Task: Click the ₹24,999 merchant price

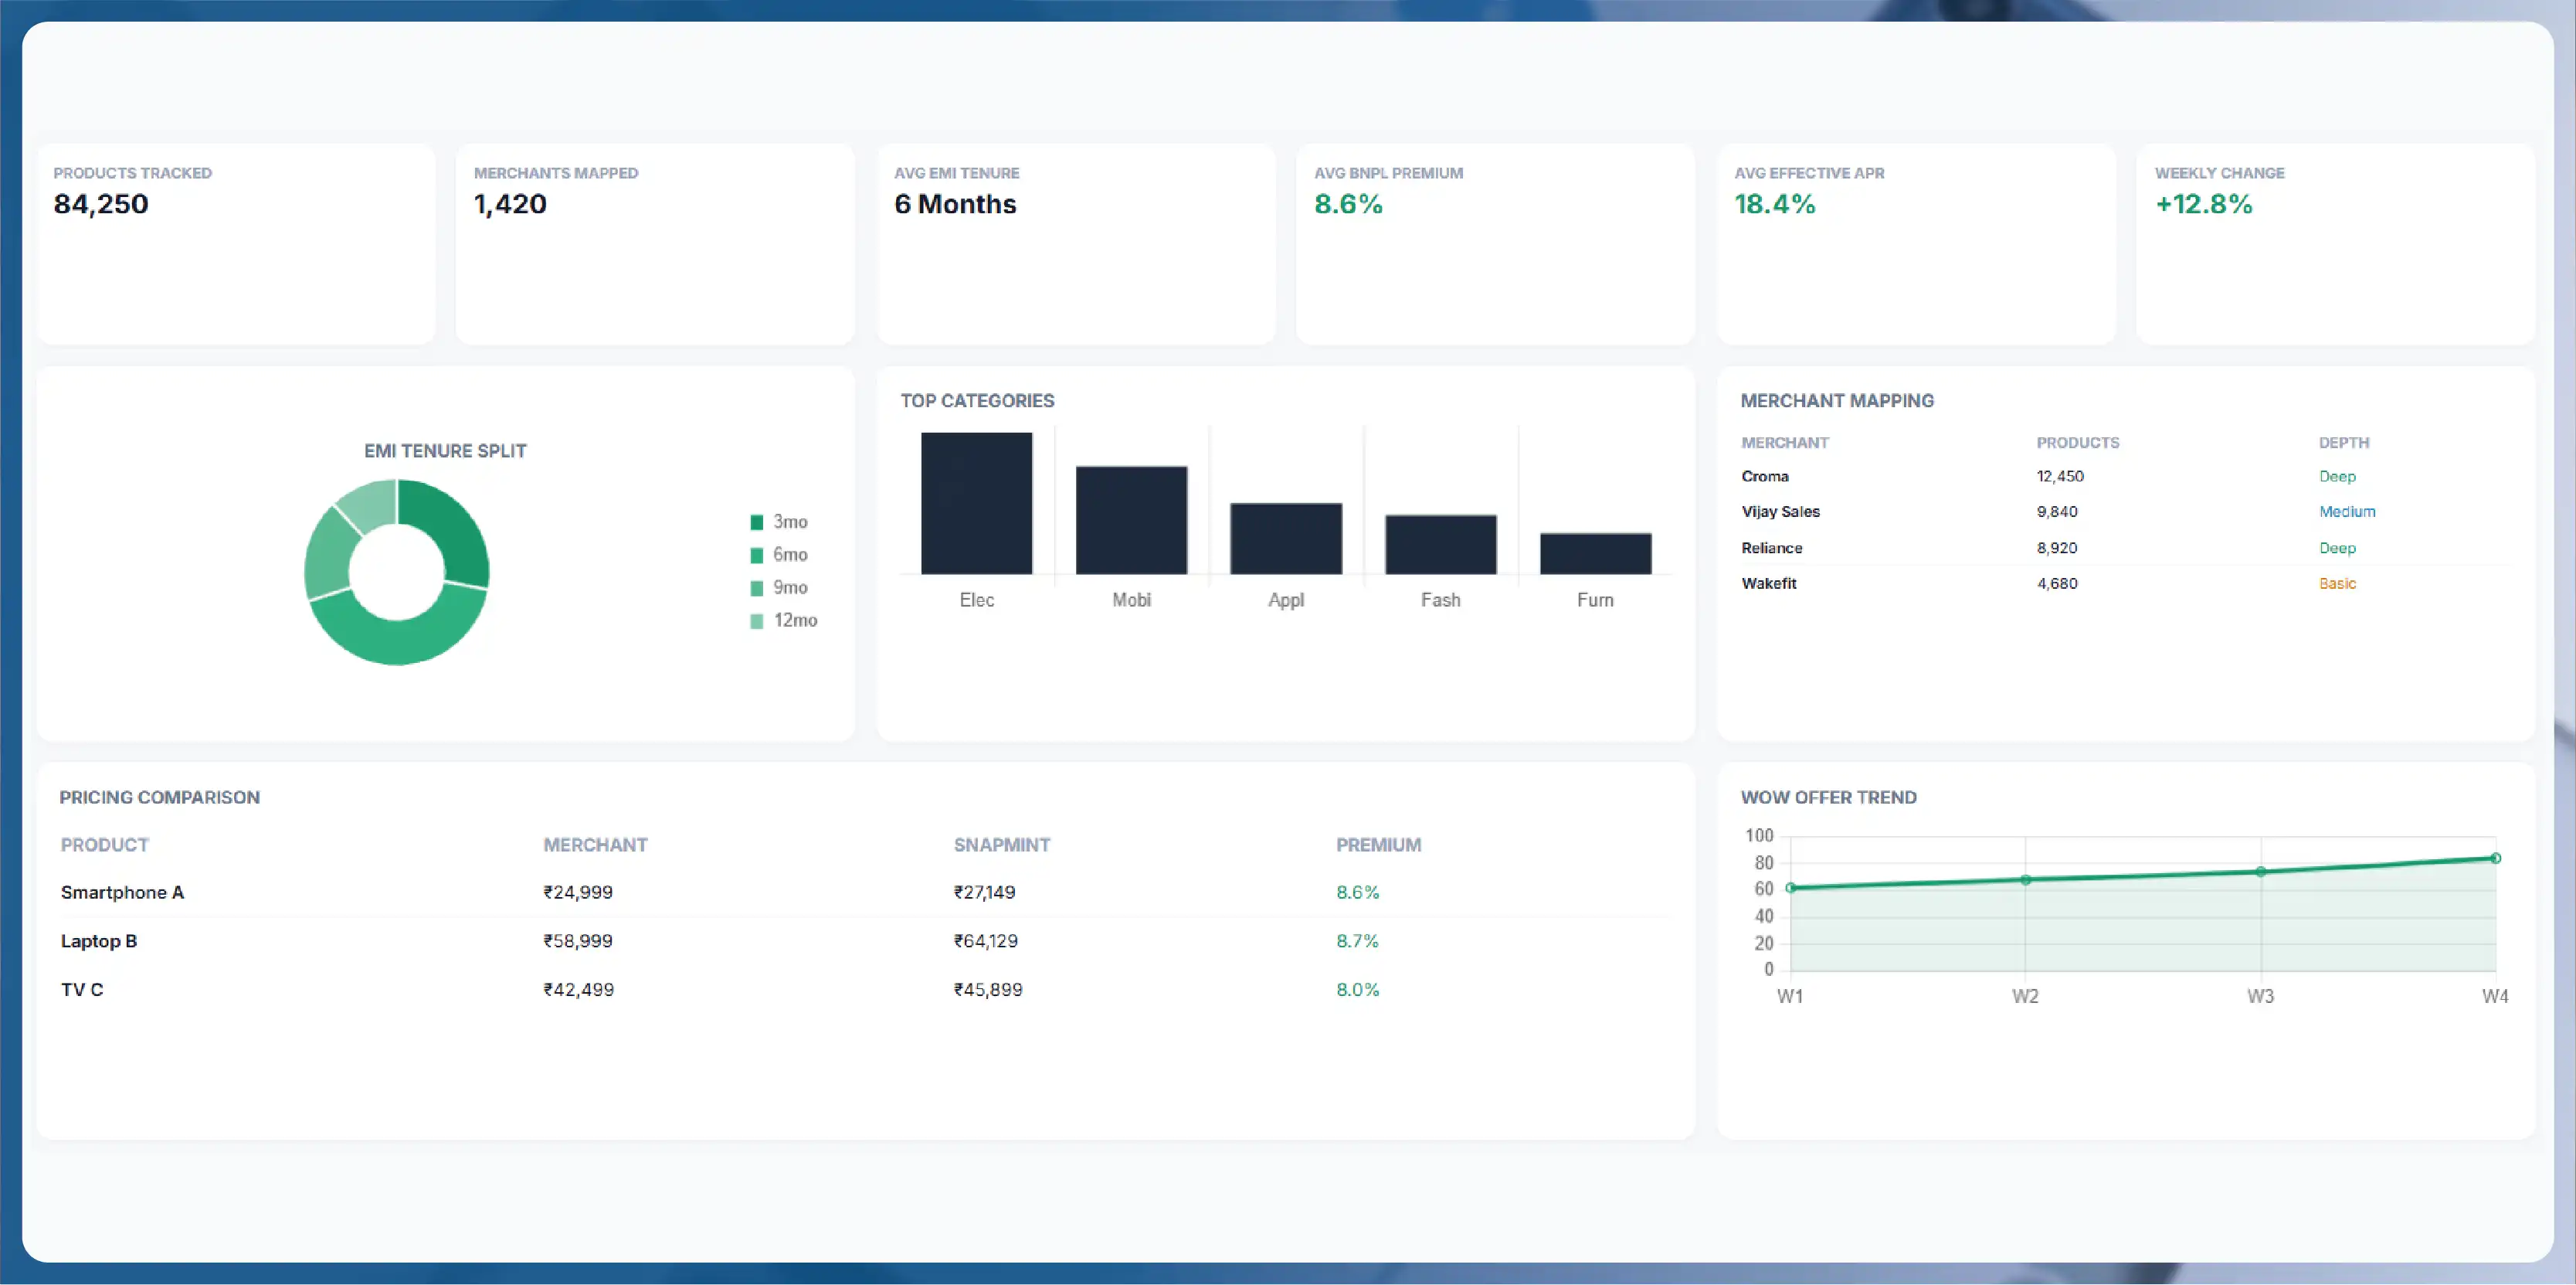Action: [x=578, y=893]
